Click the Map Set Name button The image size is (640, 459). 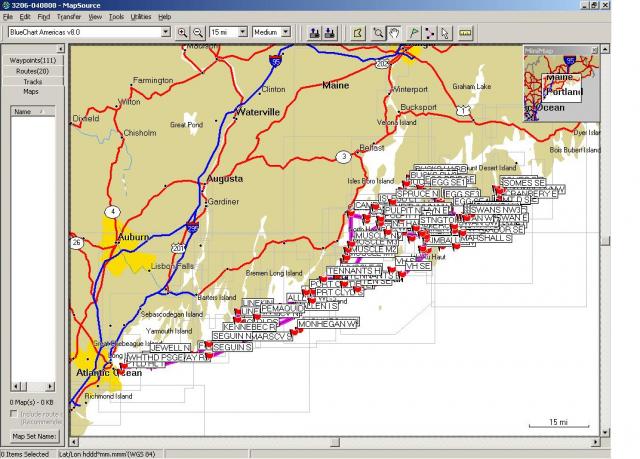34,436
